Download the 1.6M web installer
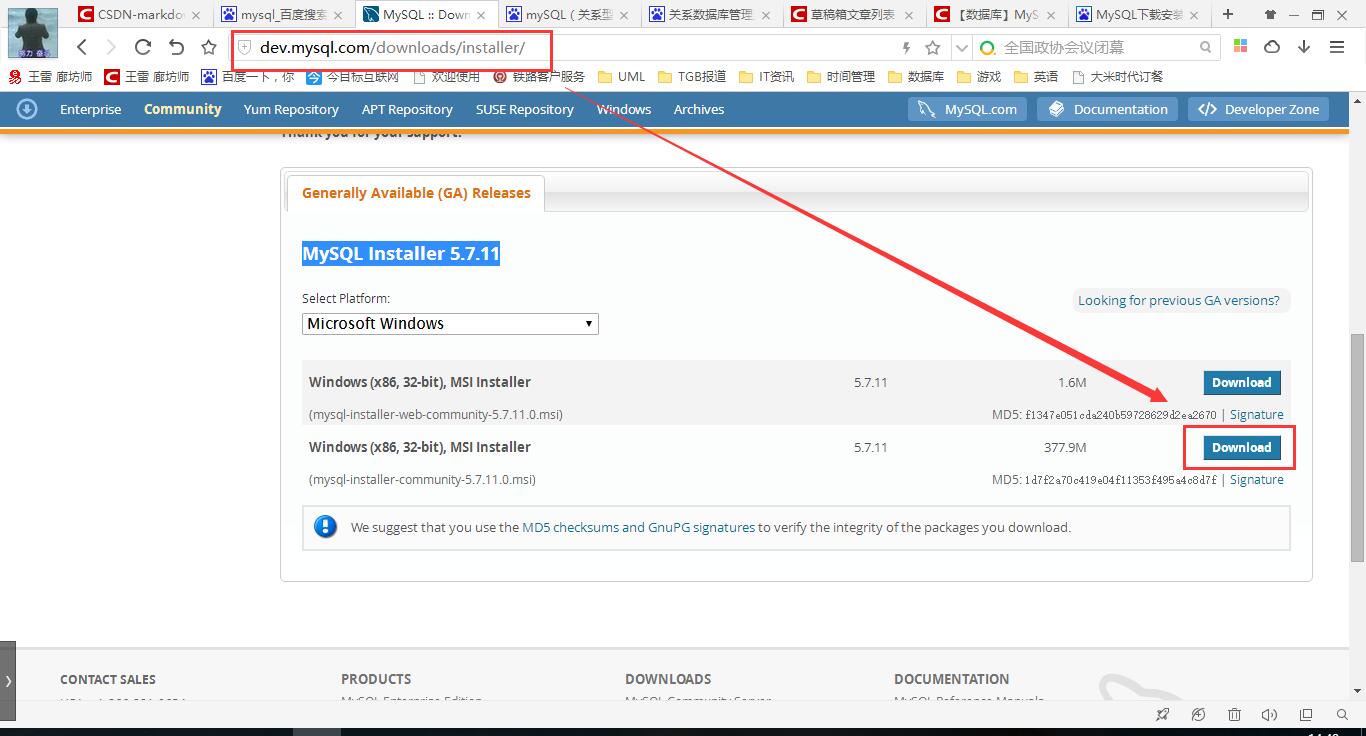 1242,382
